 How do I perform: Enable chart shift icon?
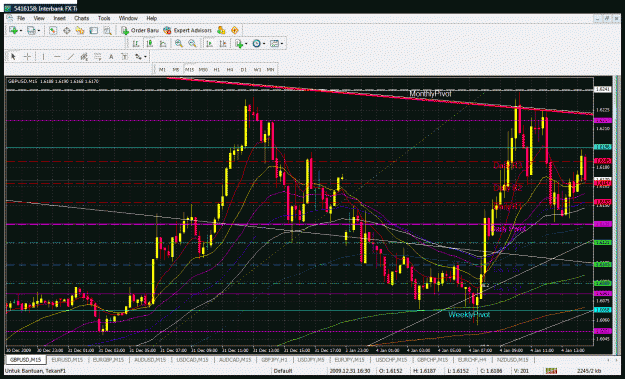point(223,43)
